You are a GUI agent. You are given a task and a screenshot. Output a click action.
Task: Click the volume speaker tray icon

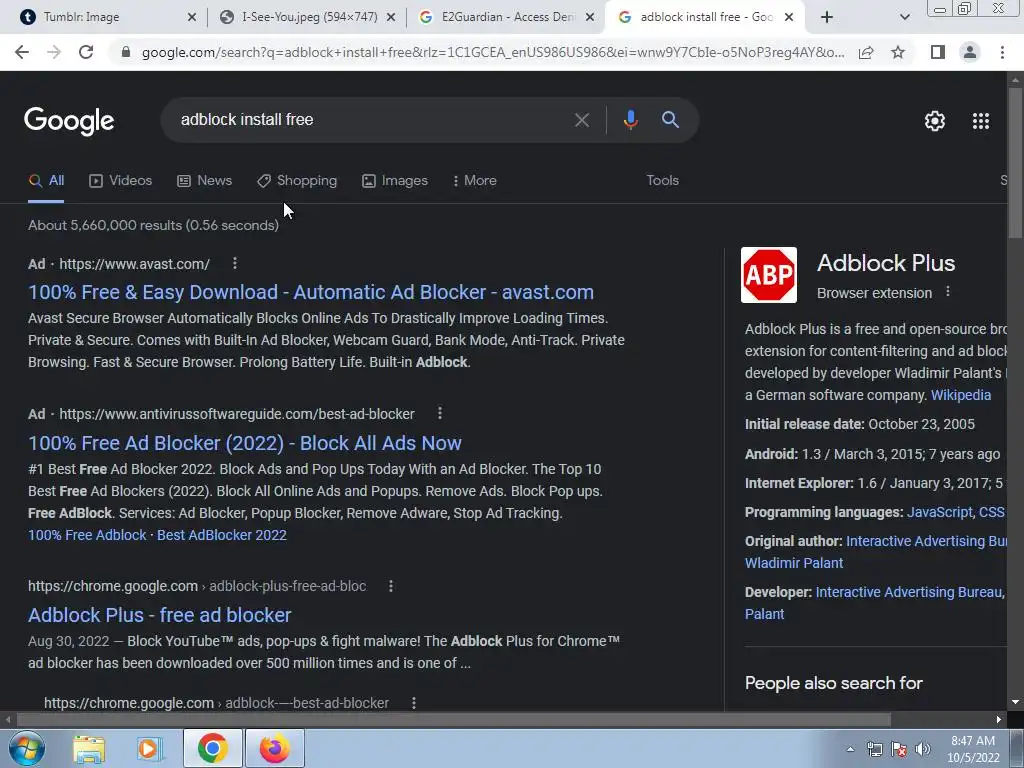click(x=923, y=749)
